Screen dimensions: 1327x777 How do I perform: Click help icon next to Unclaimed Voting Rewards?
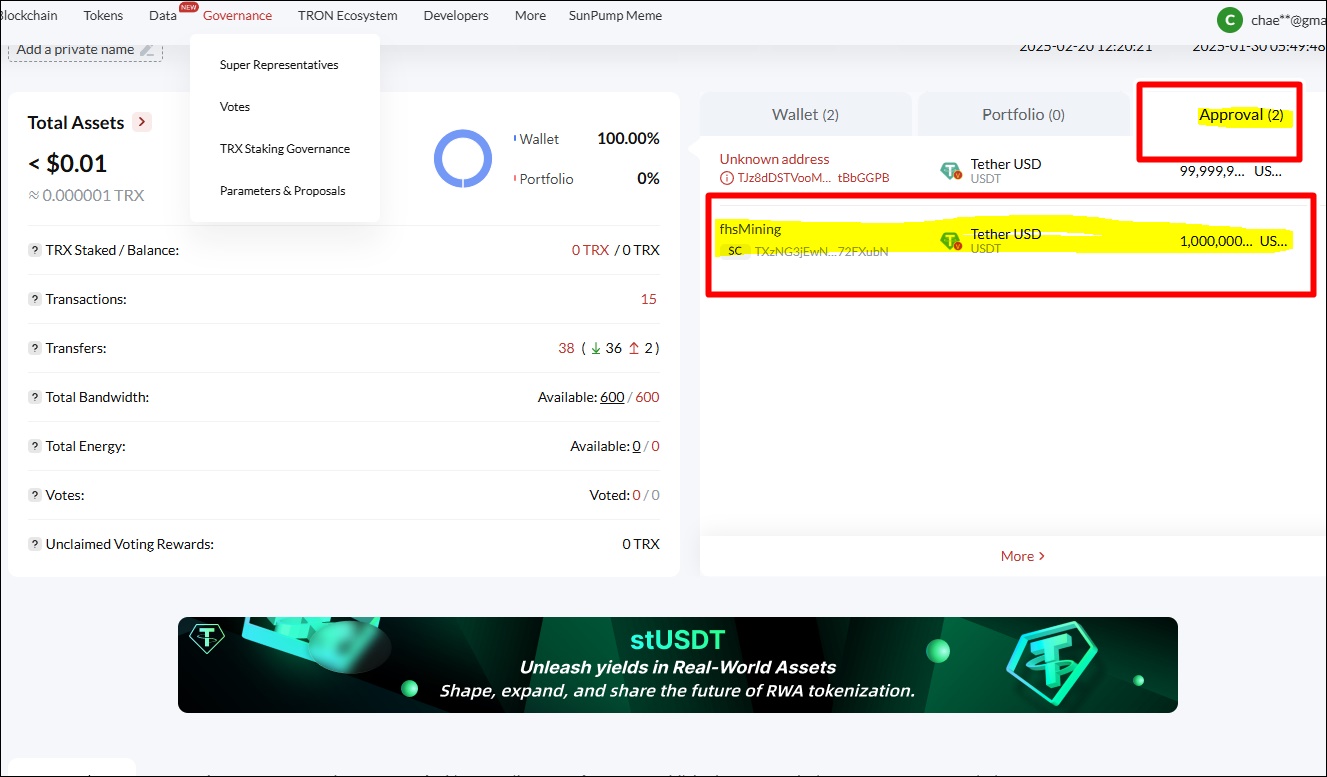pos(35,544)
